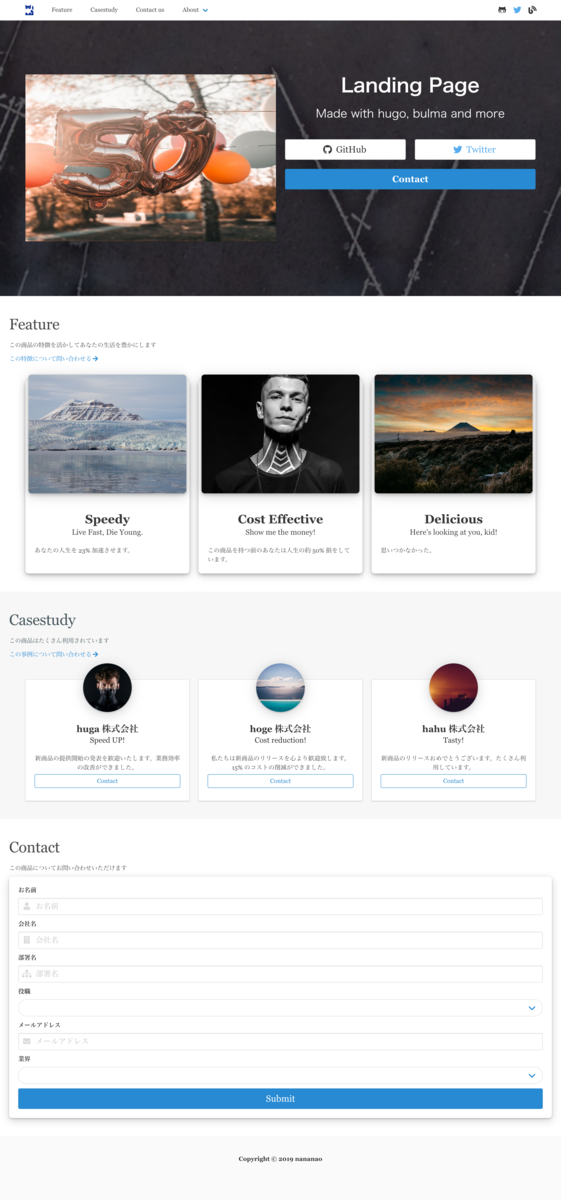Click the site logo in the navbar

[x=29, y=10]
